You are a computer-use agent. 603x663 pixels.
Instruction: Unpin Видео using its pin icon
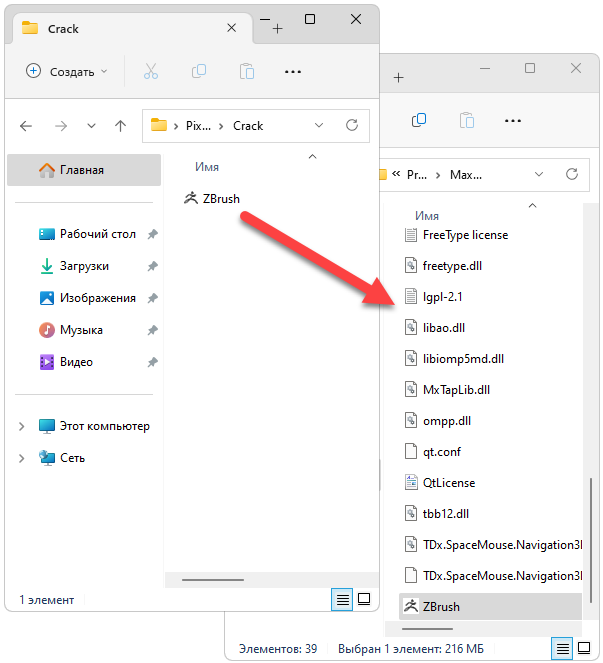pyautogui.click(x=152, y=362)
